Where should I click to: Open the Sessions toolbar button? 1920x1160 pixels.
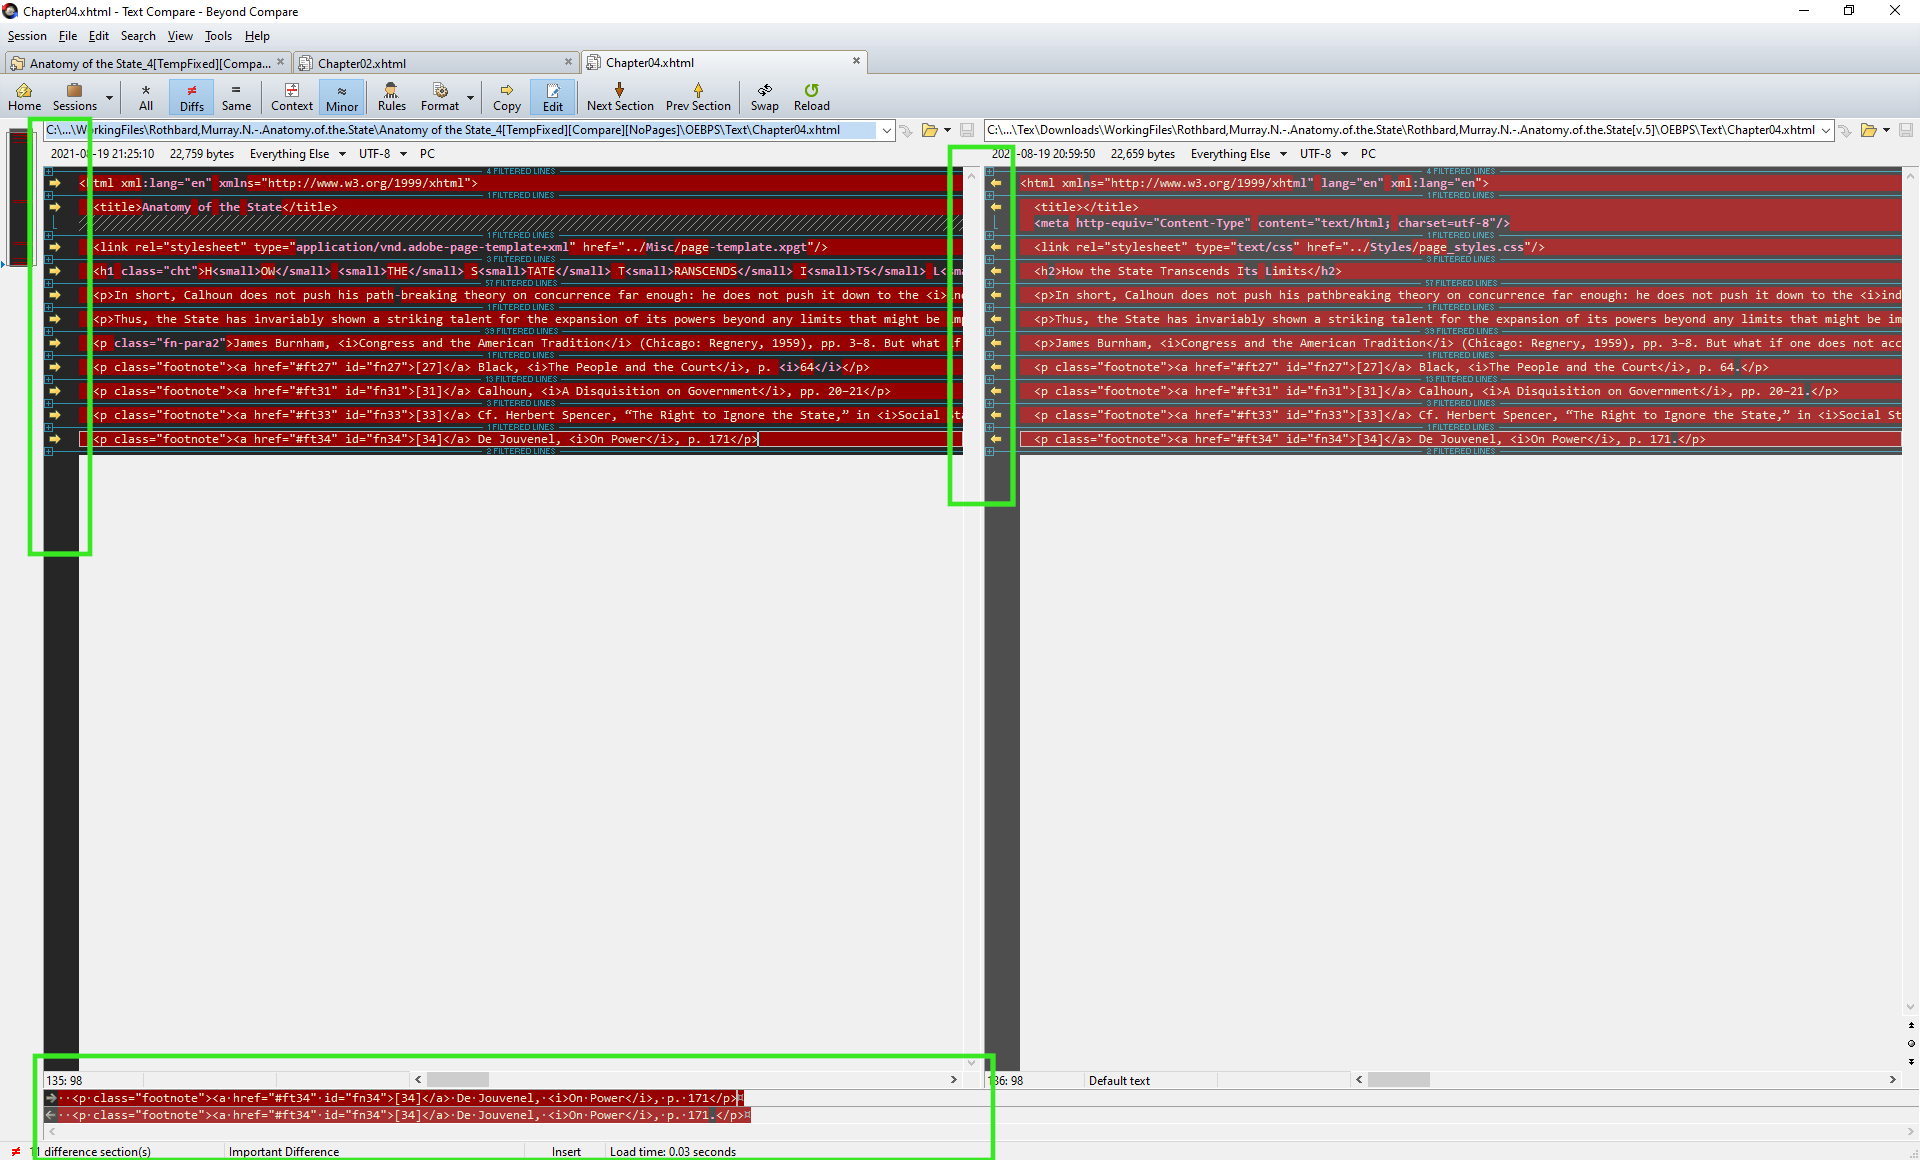[x=74, y=96]
